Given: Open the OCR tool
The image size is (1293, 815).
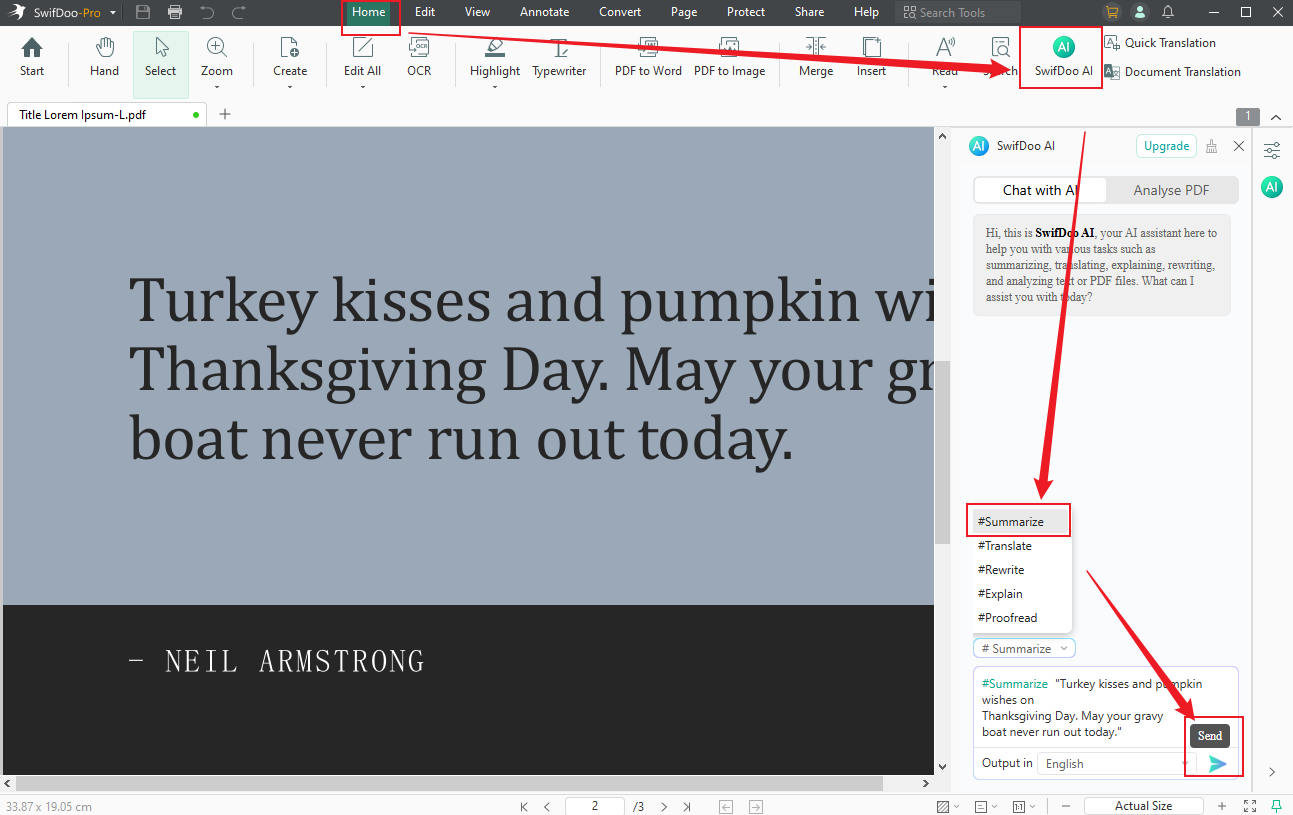Looking at the screenshot, I should click(419, 55).
